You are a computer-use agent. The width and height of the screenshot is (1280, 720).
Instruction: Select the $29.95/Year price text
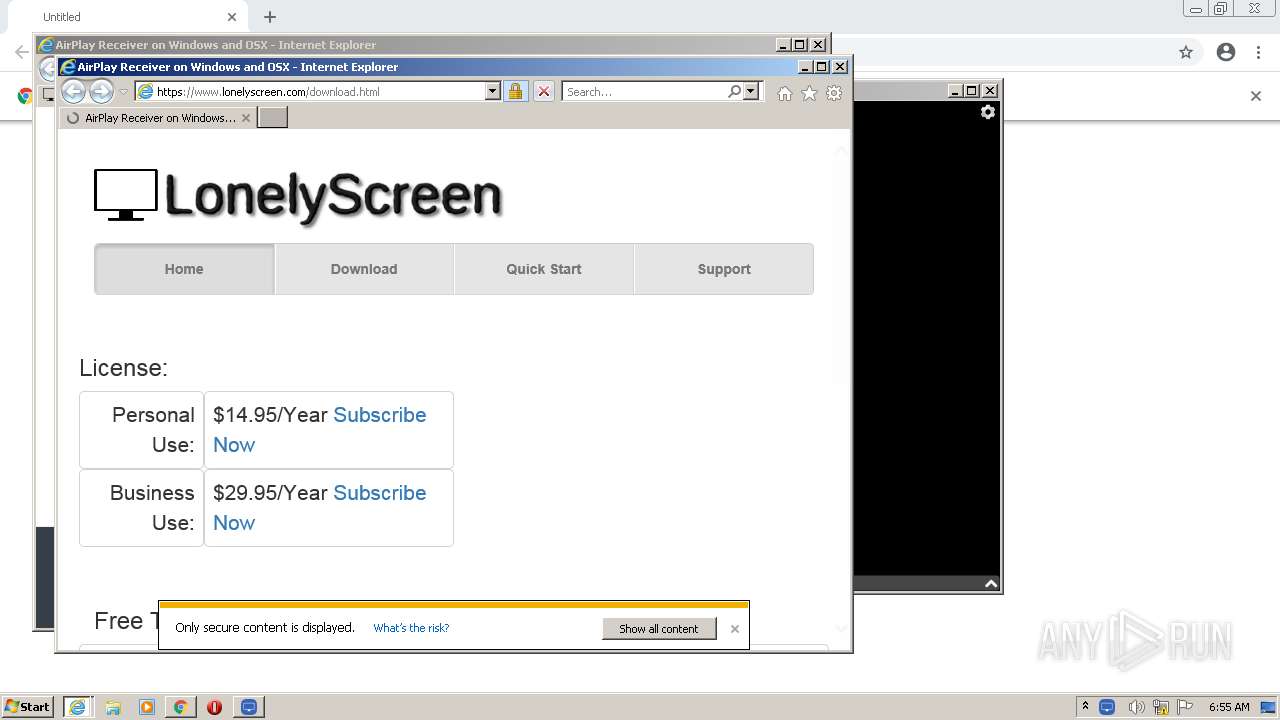click(x=270, y=493)
